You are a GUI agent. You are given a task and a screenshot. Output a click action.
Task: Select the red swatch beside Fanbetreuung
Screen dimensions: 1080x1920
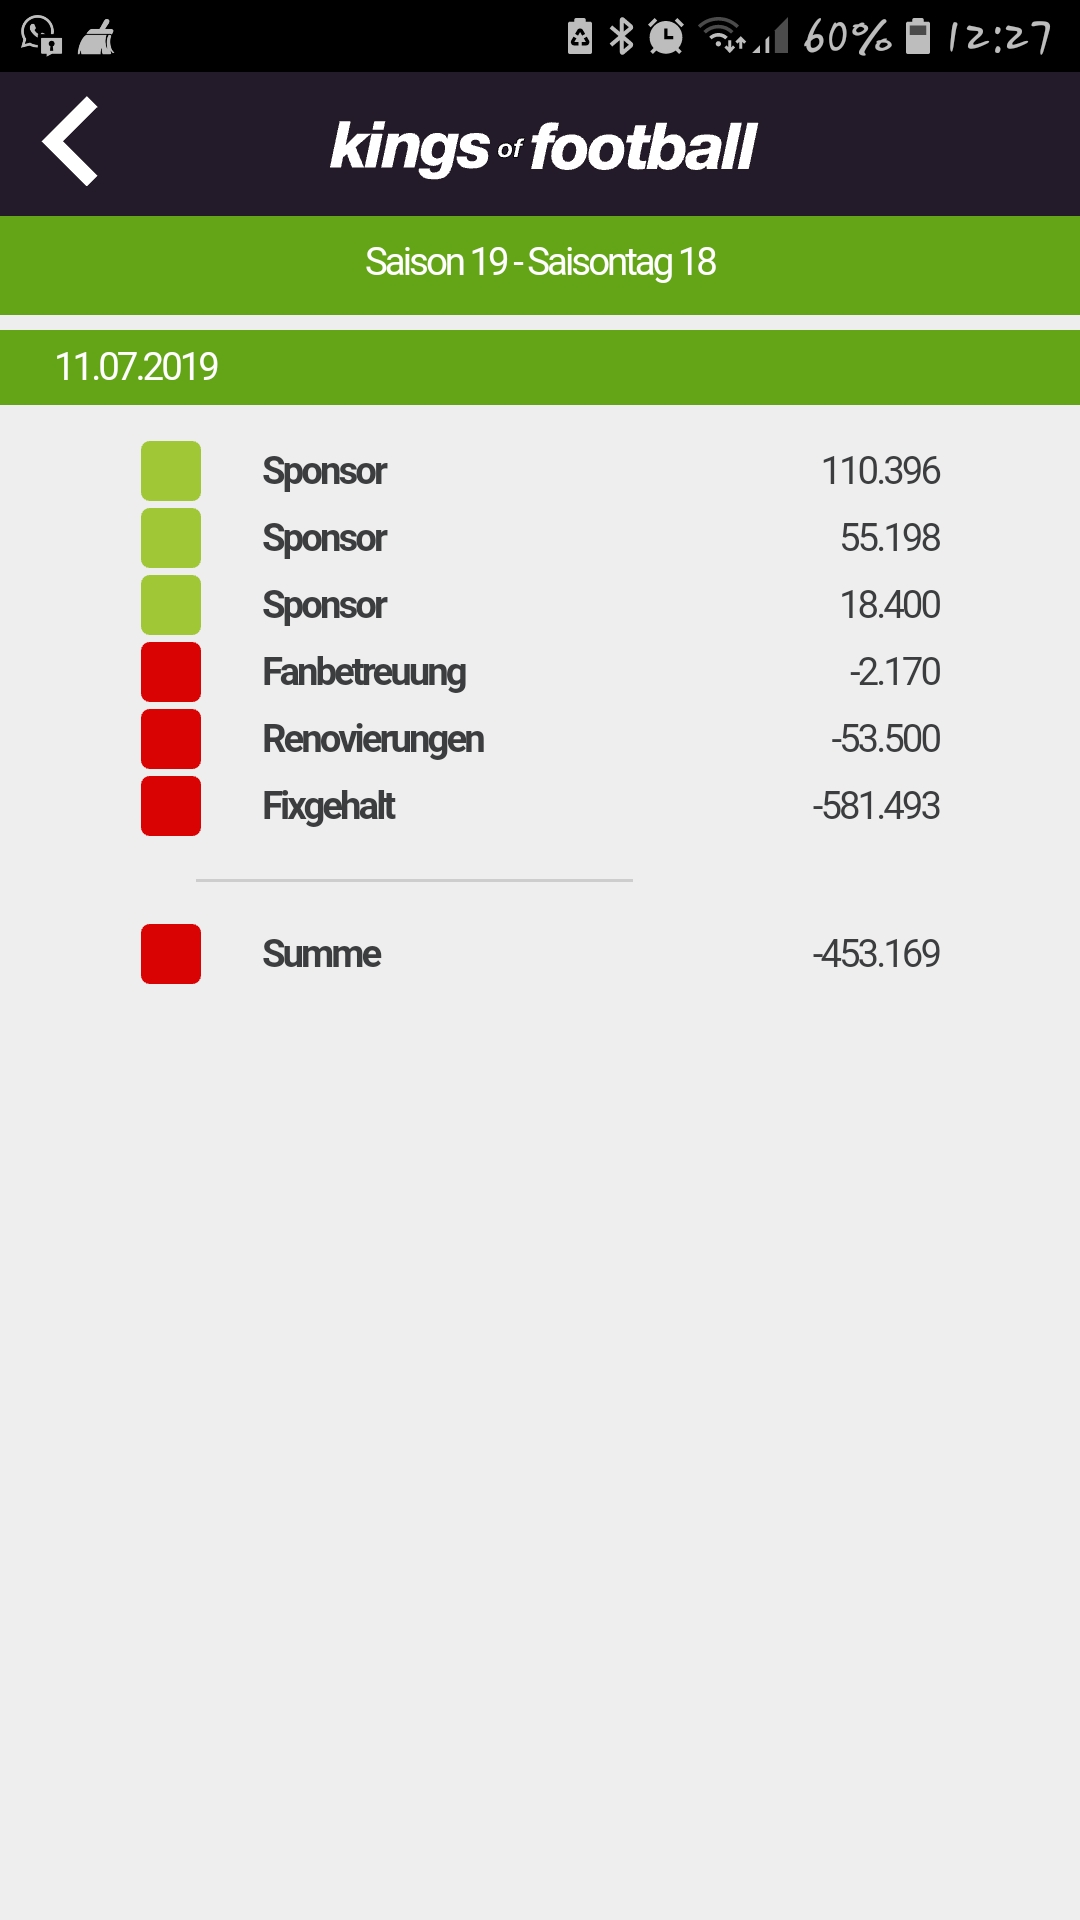pyautogui.click(x=171, y=672)
